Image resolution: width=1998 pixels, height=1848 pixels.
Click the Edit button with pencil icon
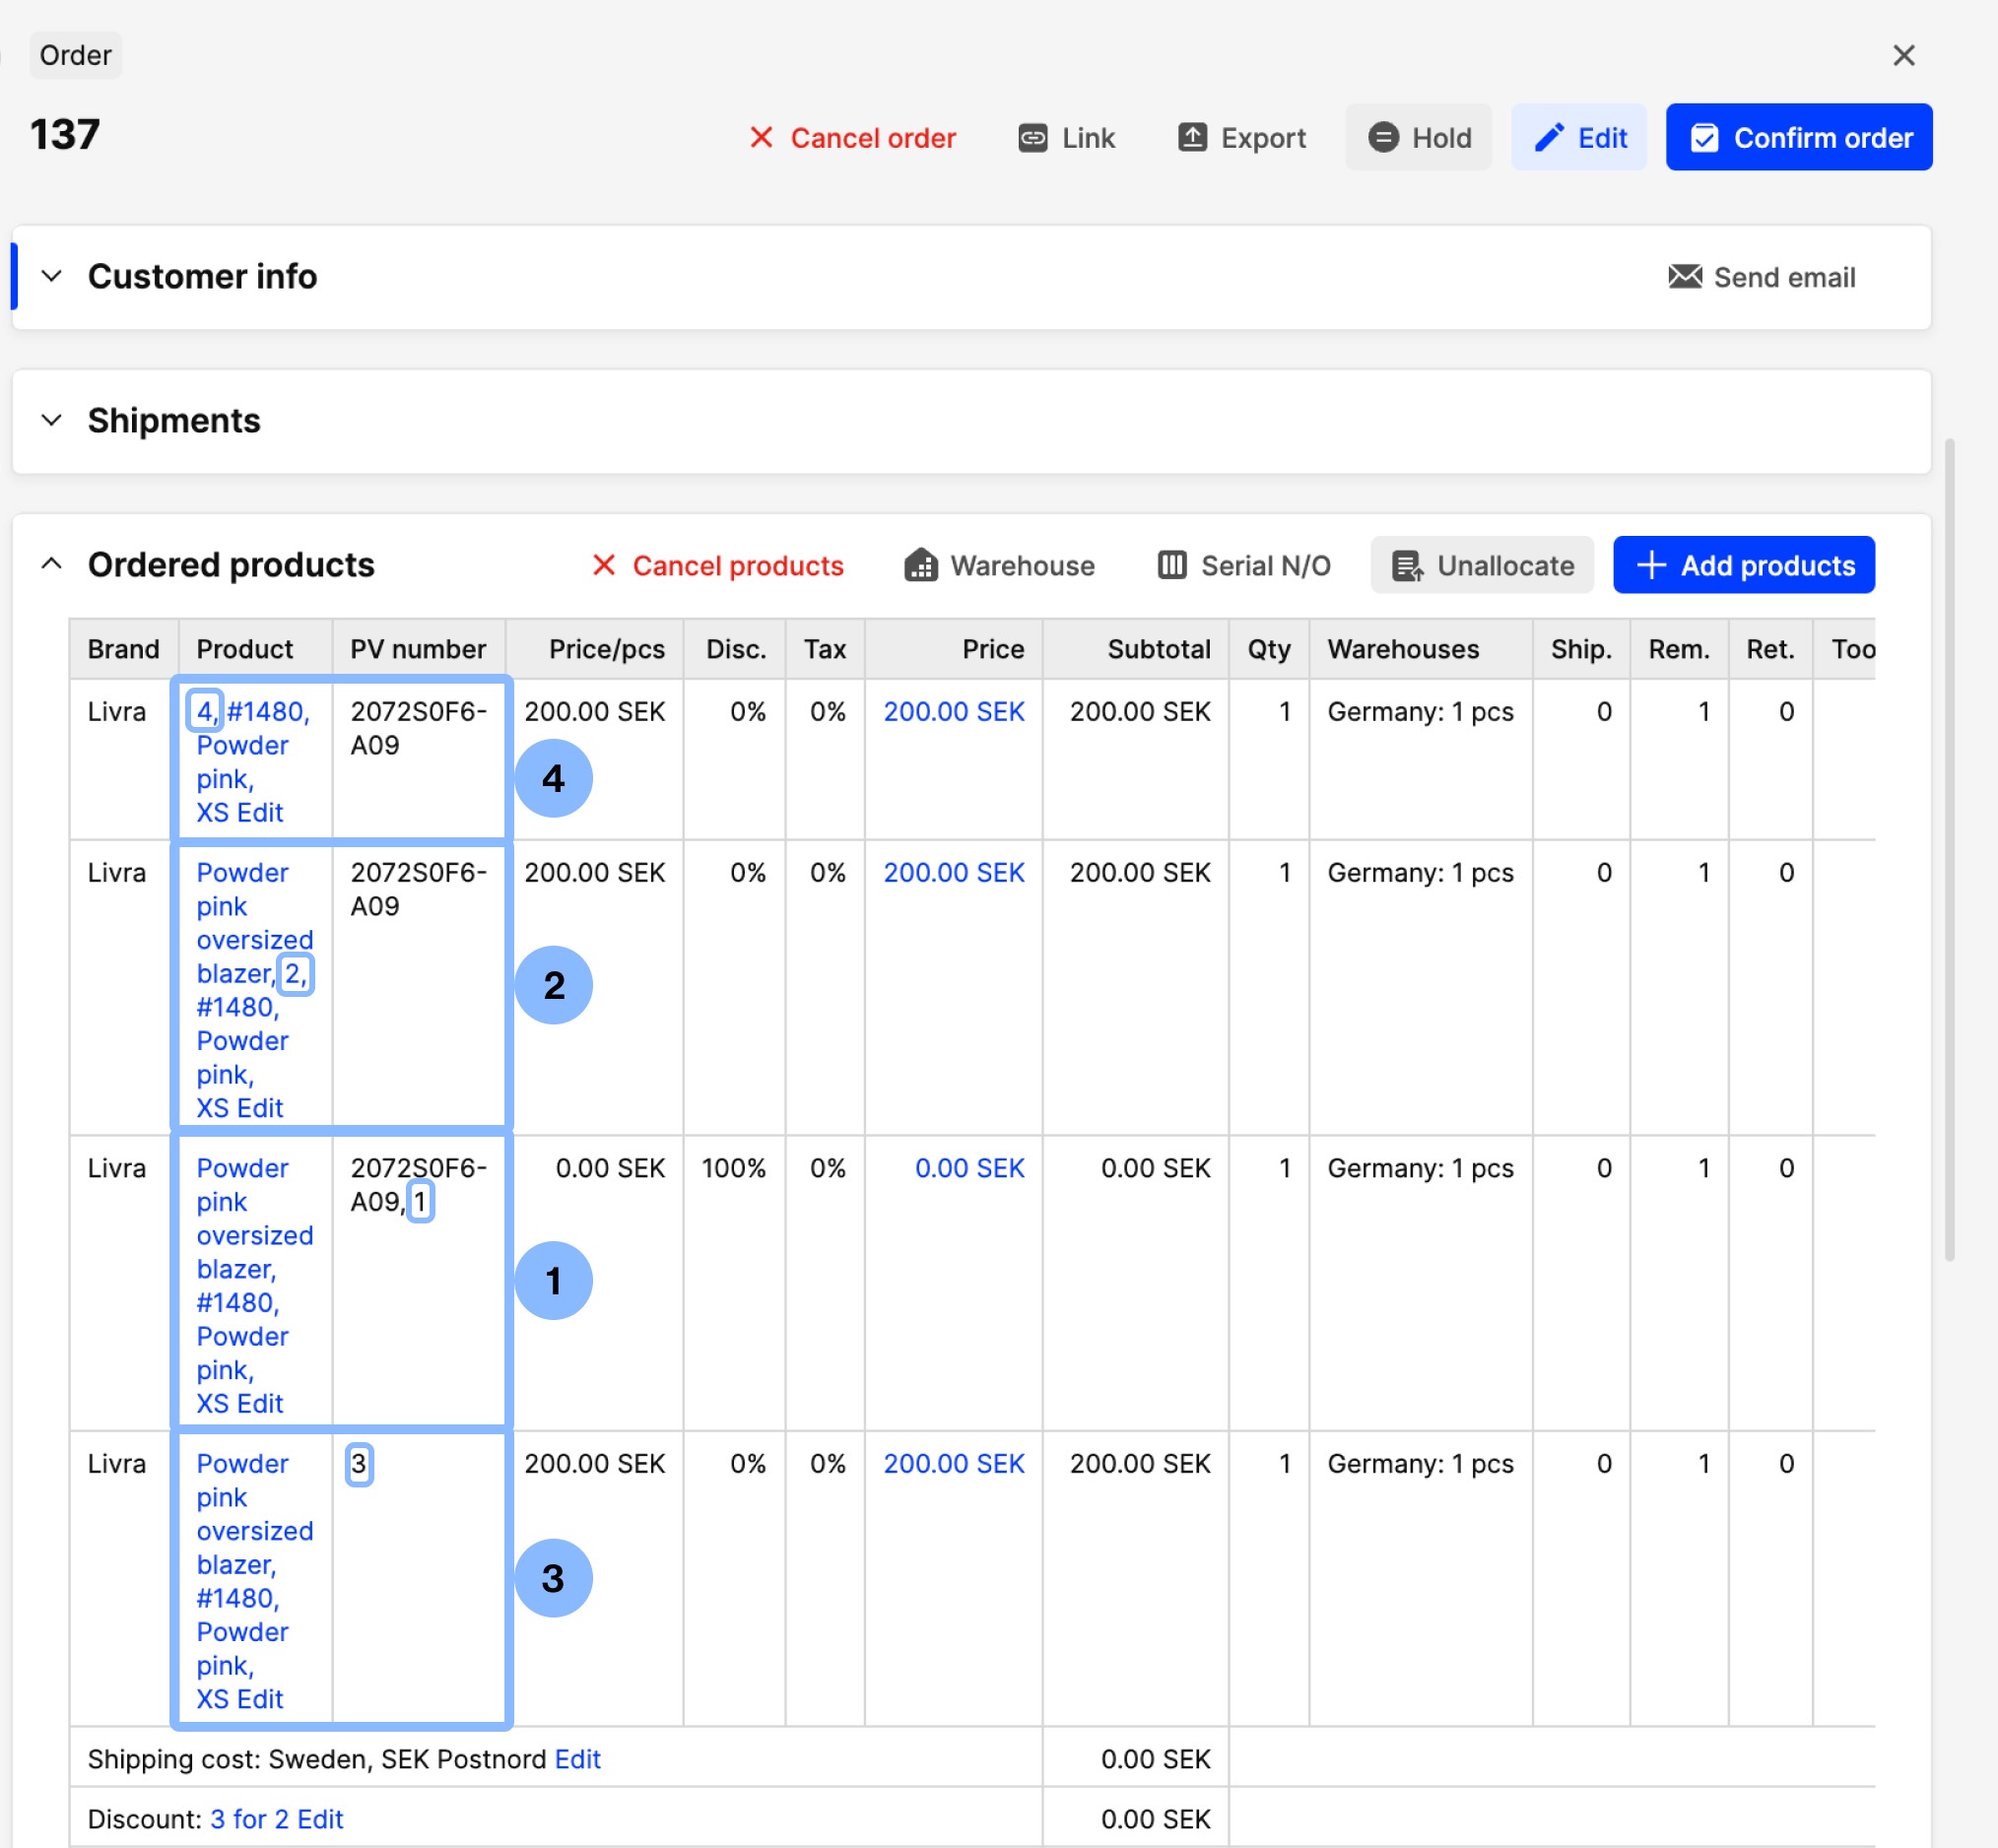tap(1578, 137)
